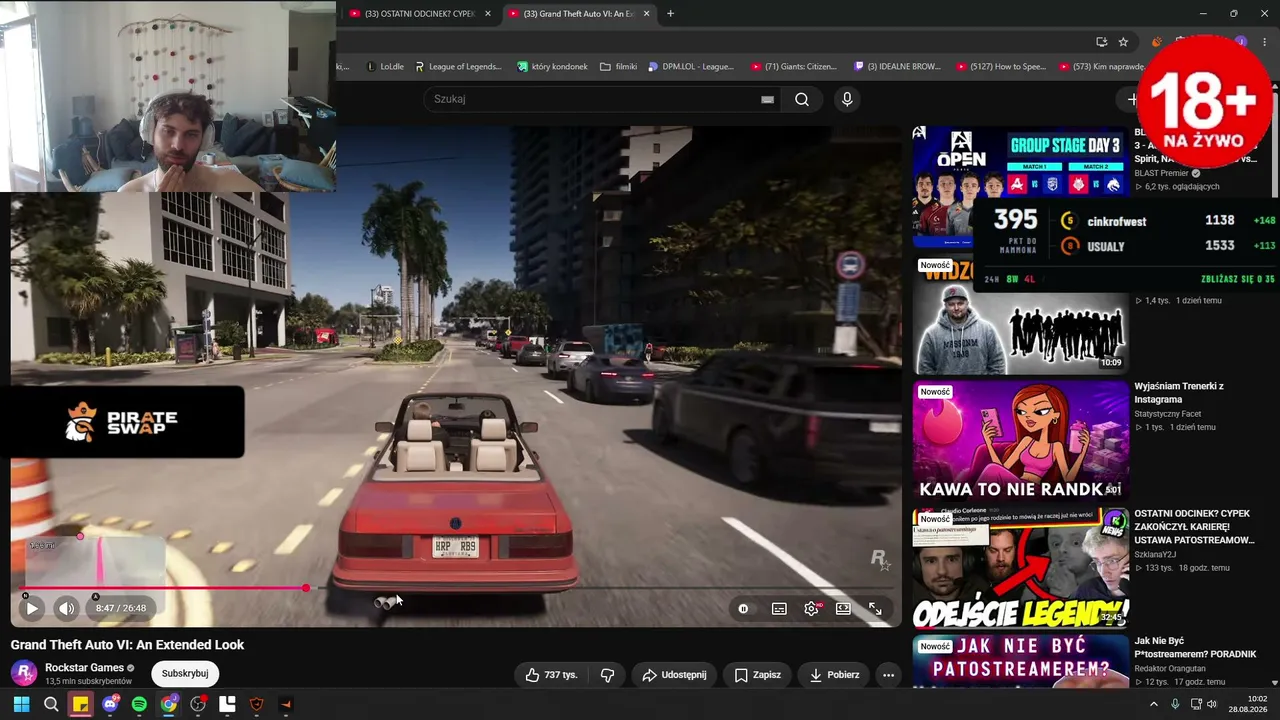This screenshot has height=720, width=1280.
Task: Open the OBS Studio taskbar icon
Action: pyautogui.click(x=198, y=704)
